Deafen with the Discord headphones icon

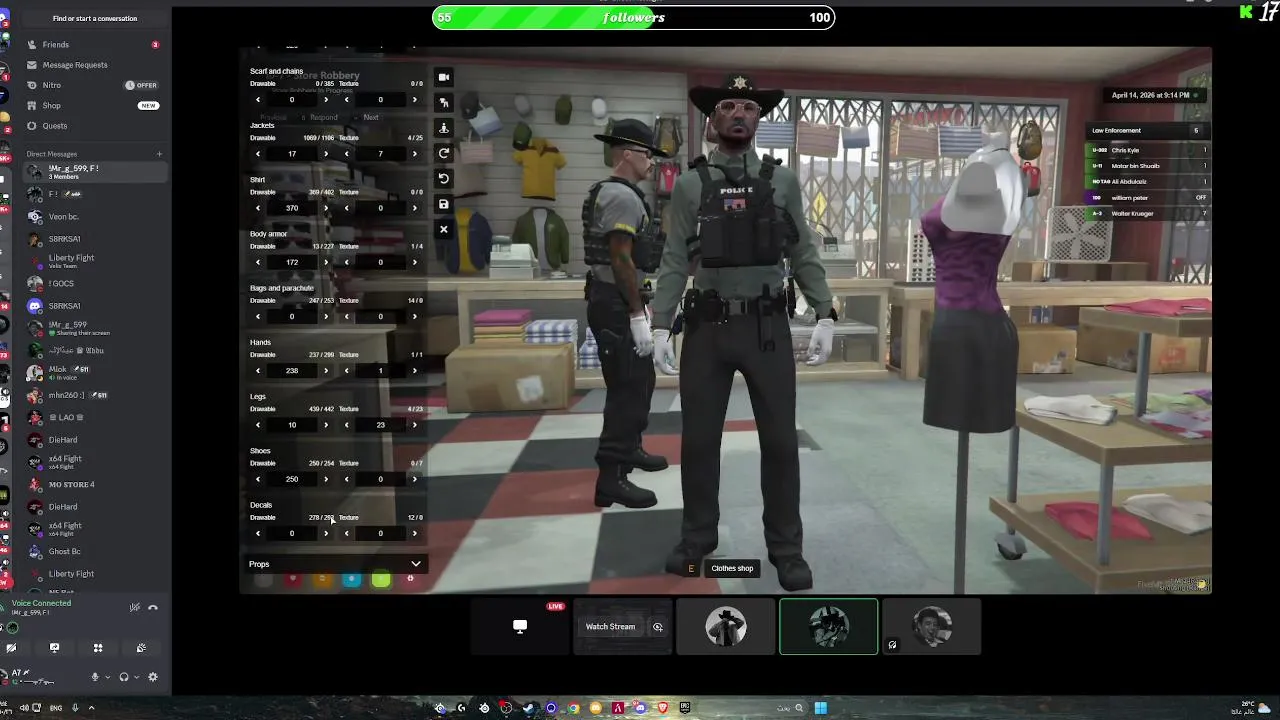124,677
